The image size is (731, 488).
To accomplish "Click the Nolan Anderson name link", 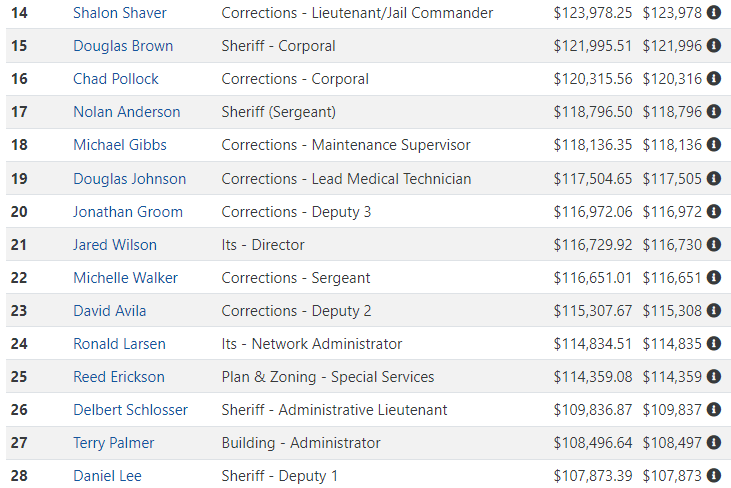I will [127, 112].
